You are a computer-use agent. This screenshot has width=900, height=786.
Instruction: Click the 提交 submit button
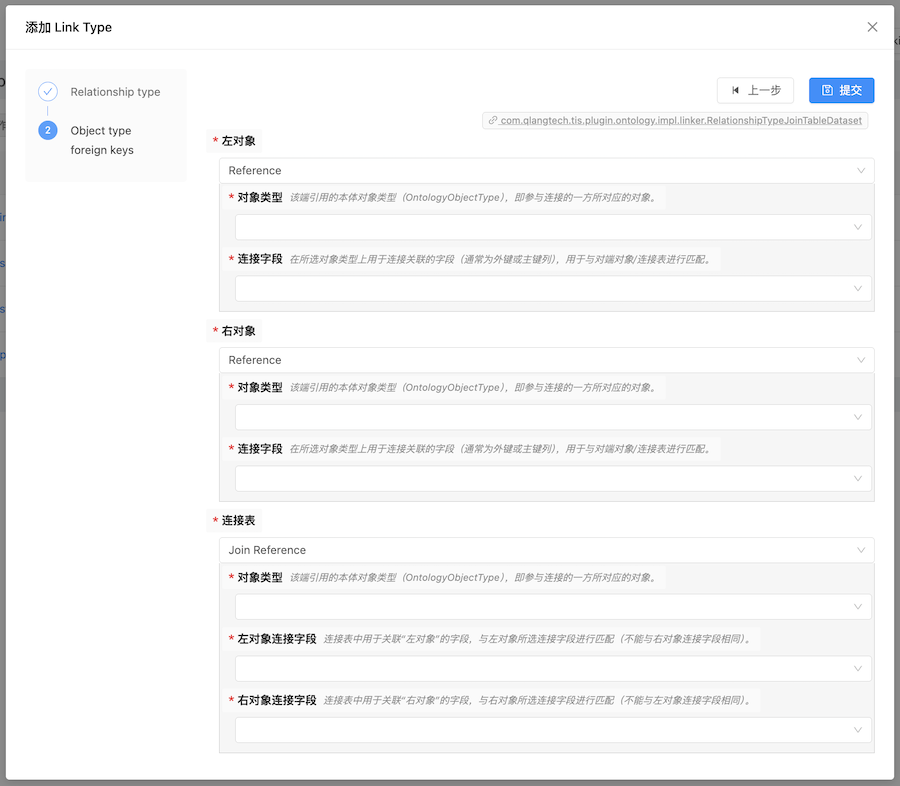tap(841, 90)
